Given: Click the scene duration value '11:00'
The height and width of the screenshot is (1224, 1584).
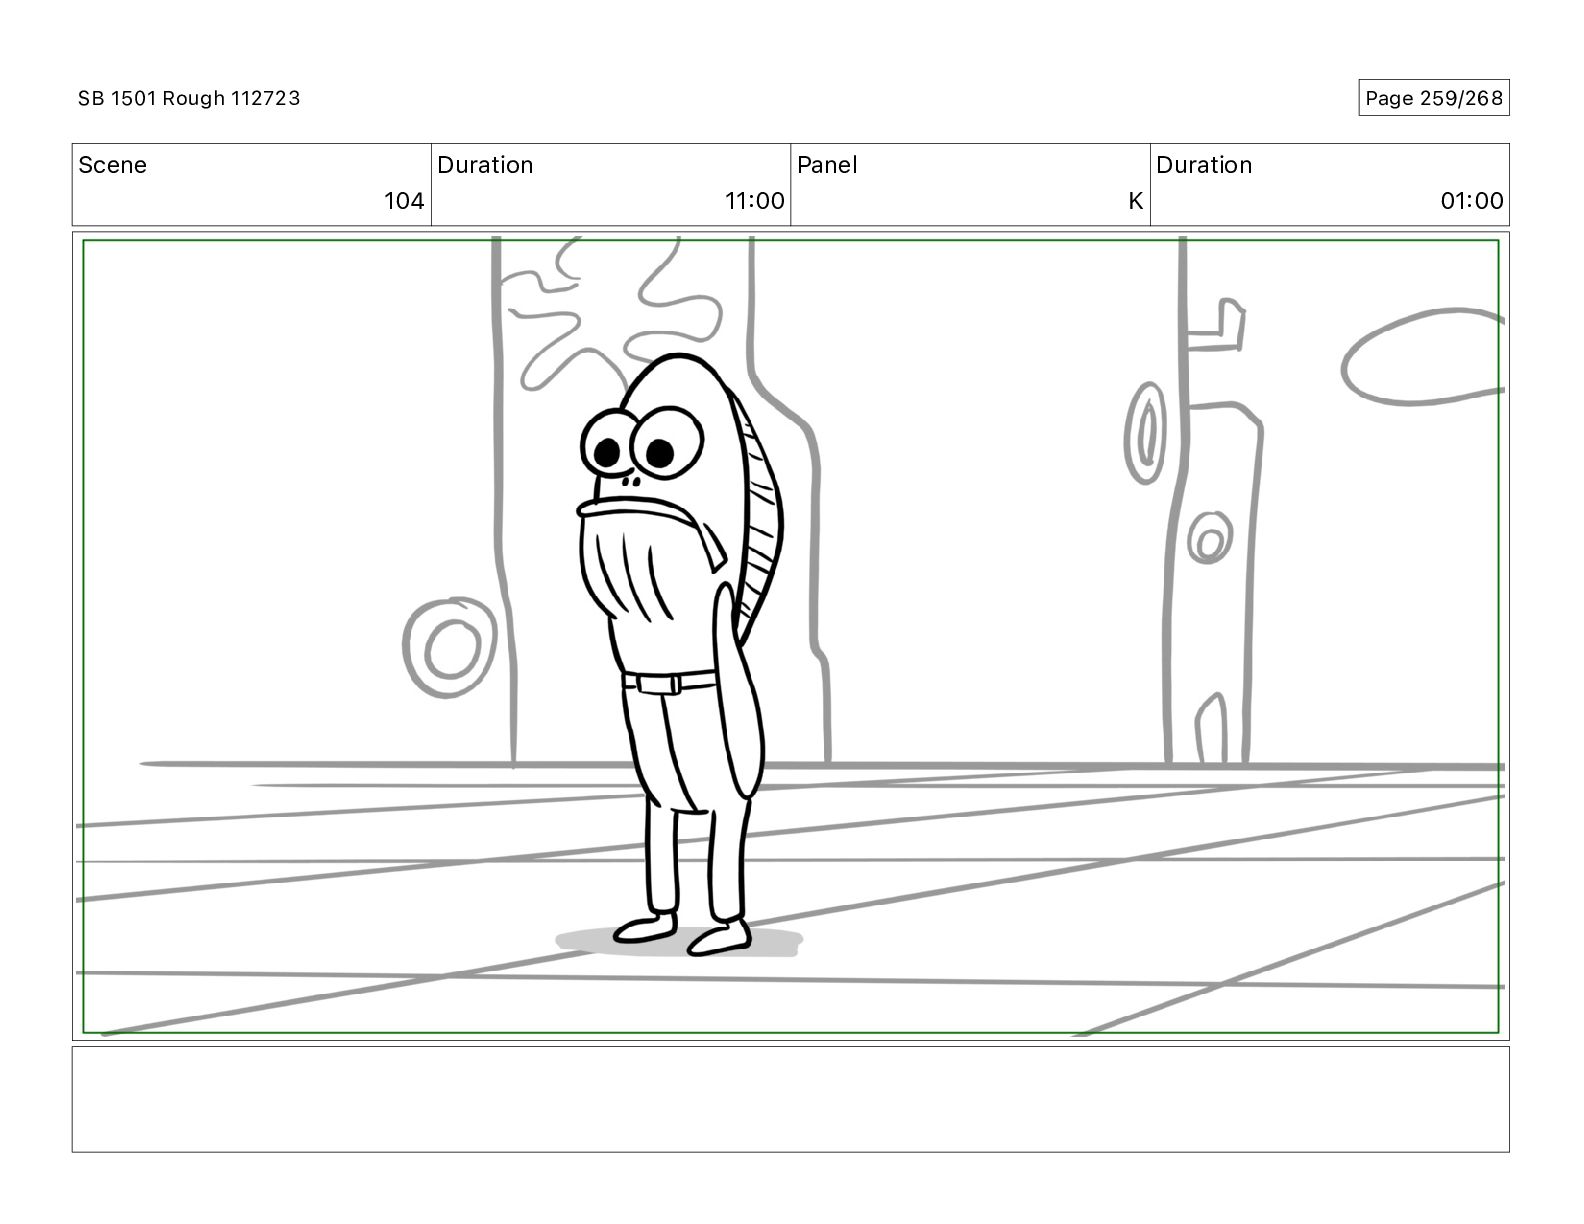Looking at the screenshot, I should click(754, 201).
